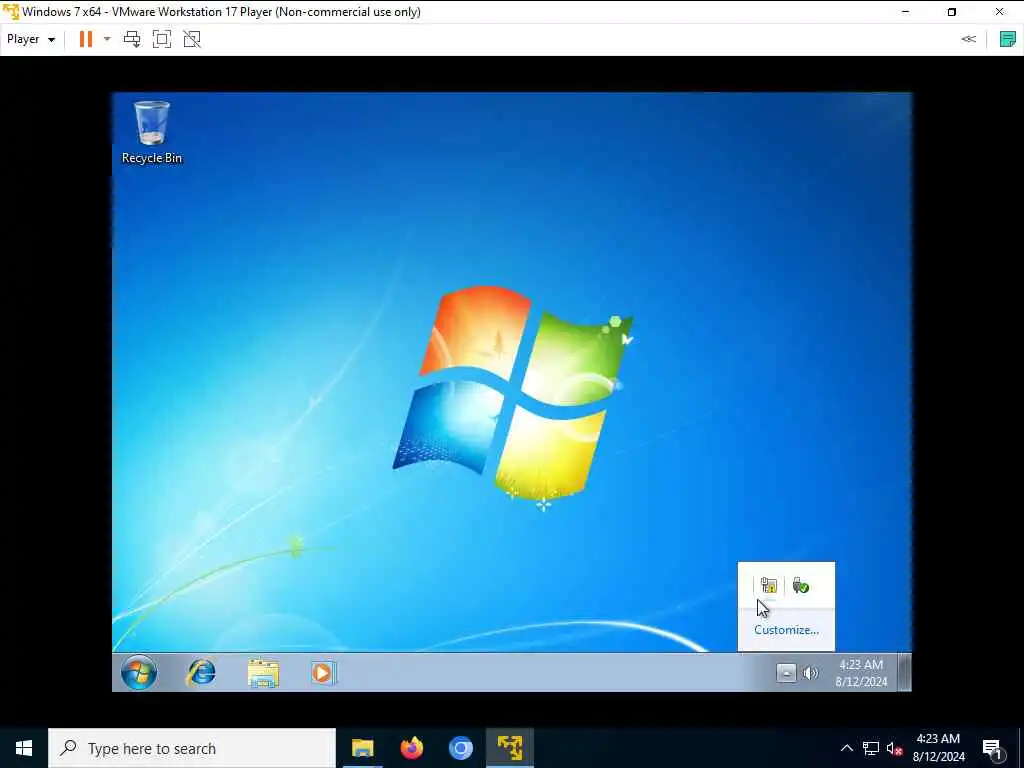
Task: Select VMware Player icon on host taskbar
Action: point(510,748)
